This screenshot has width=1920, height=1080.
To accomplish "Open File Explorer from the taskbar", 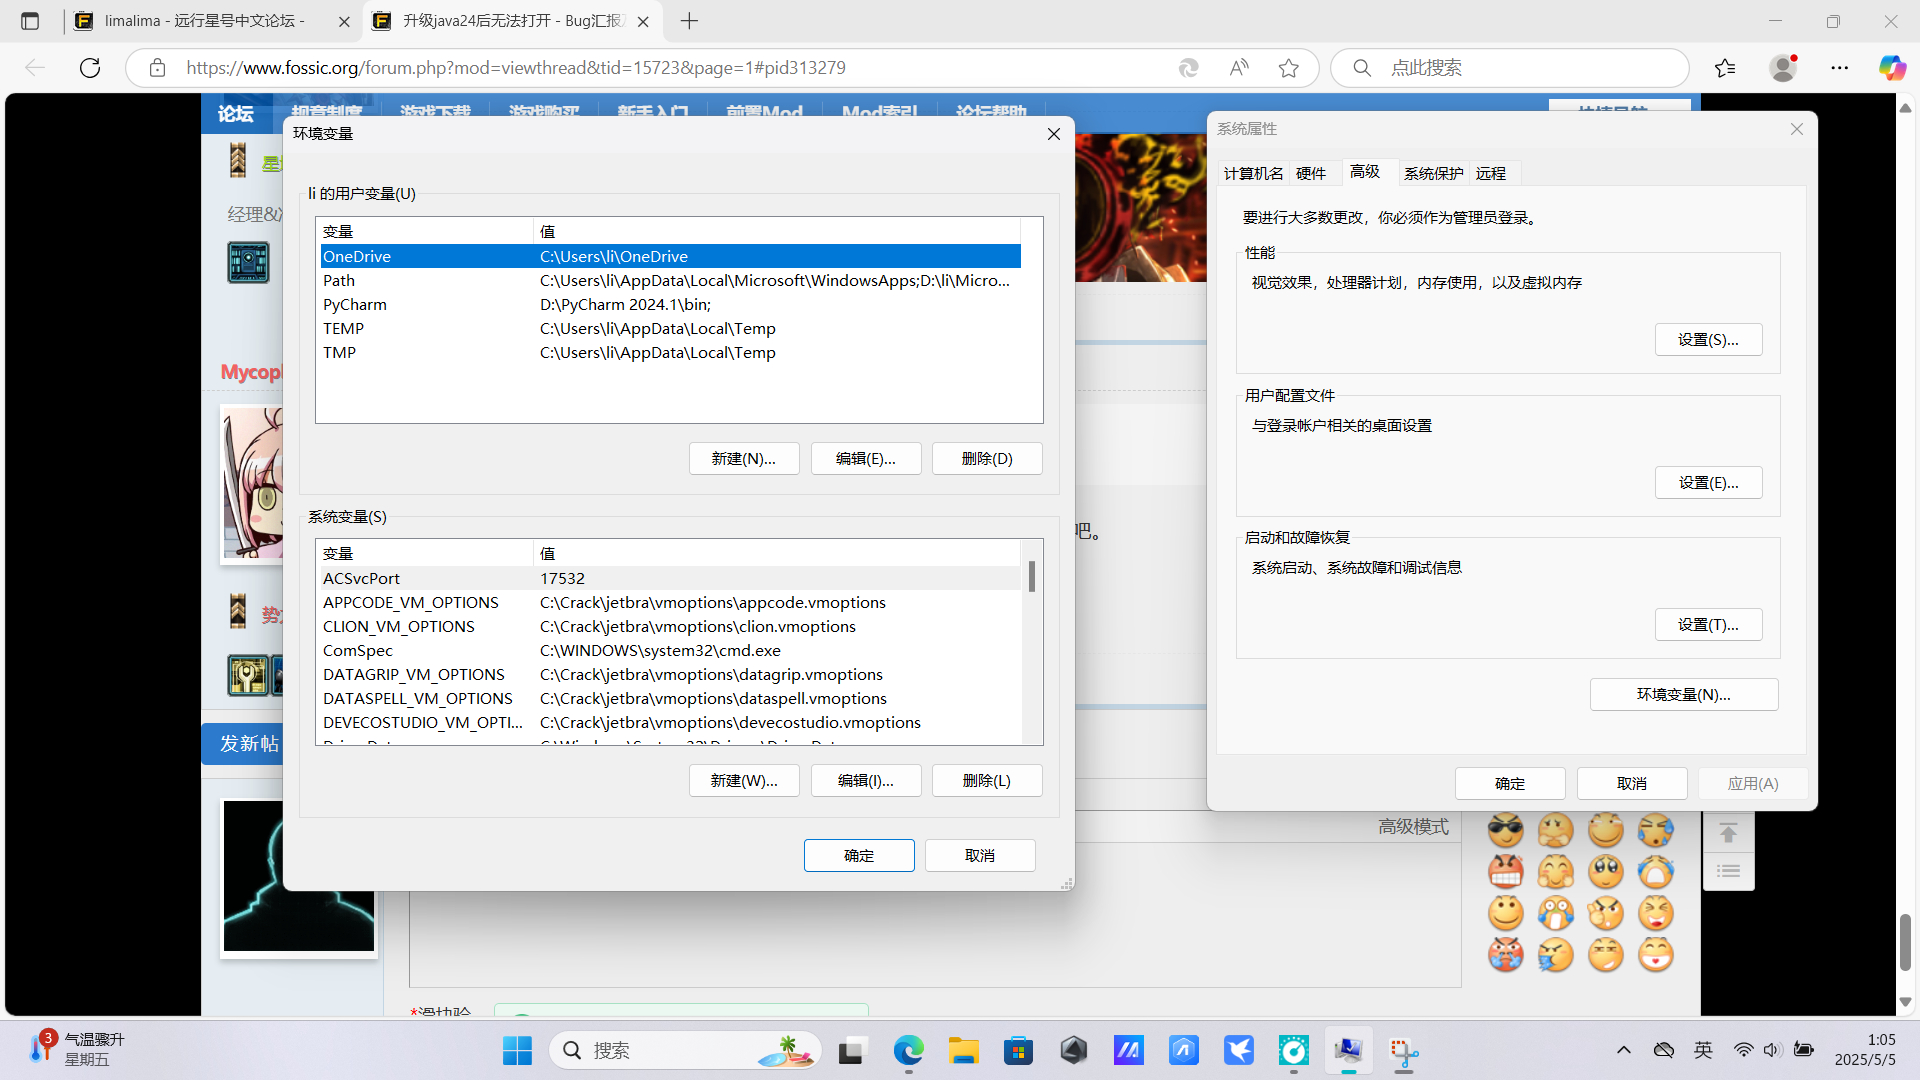I will 963,1050.
